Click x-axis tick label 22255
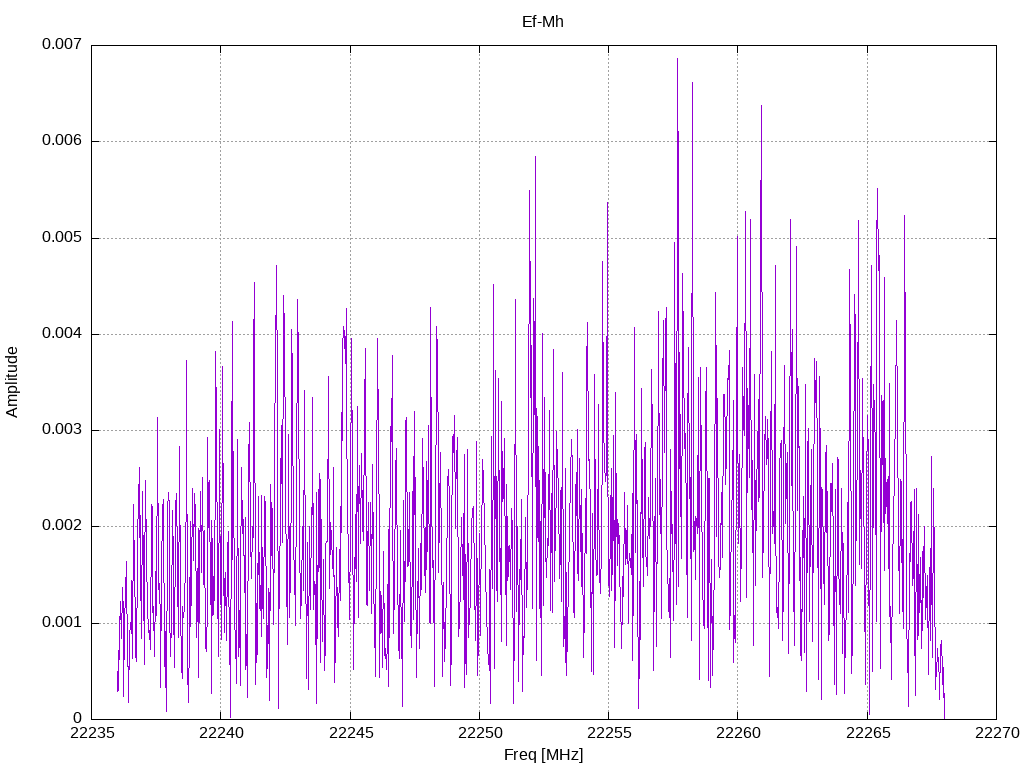 609,733
